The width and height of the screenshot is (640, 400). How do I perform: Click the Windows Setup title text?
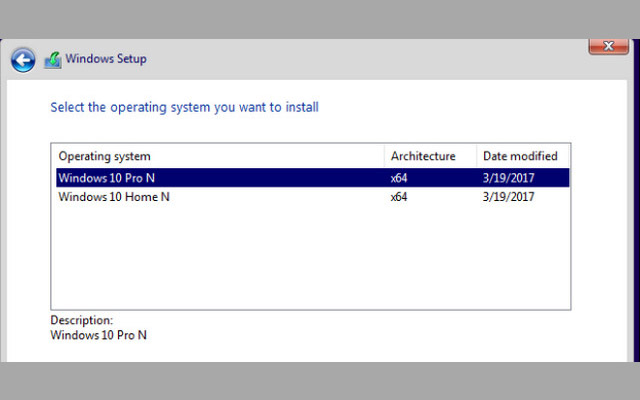click(106, 59)
